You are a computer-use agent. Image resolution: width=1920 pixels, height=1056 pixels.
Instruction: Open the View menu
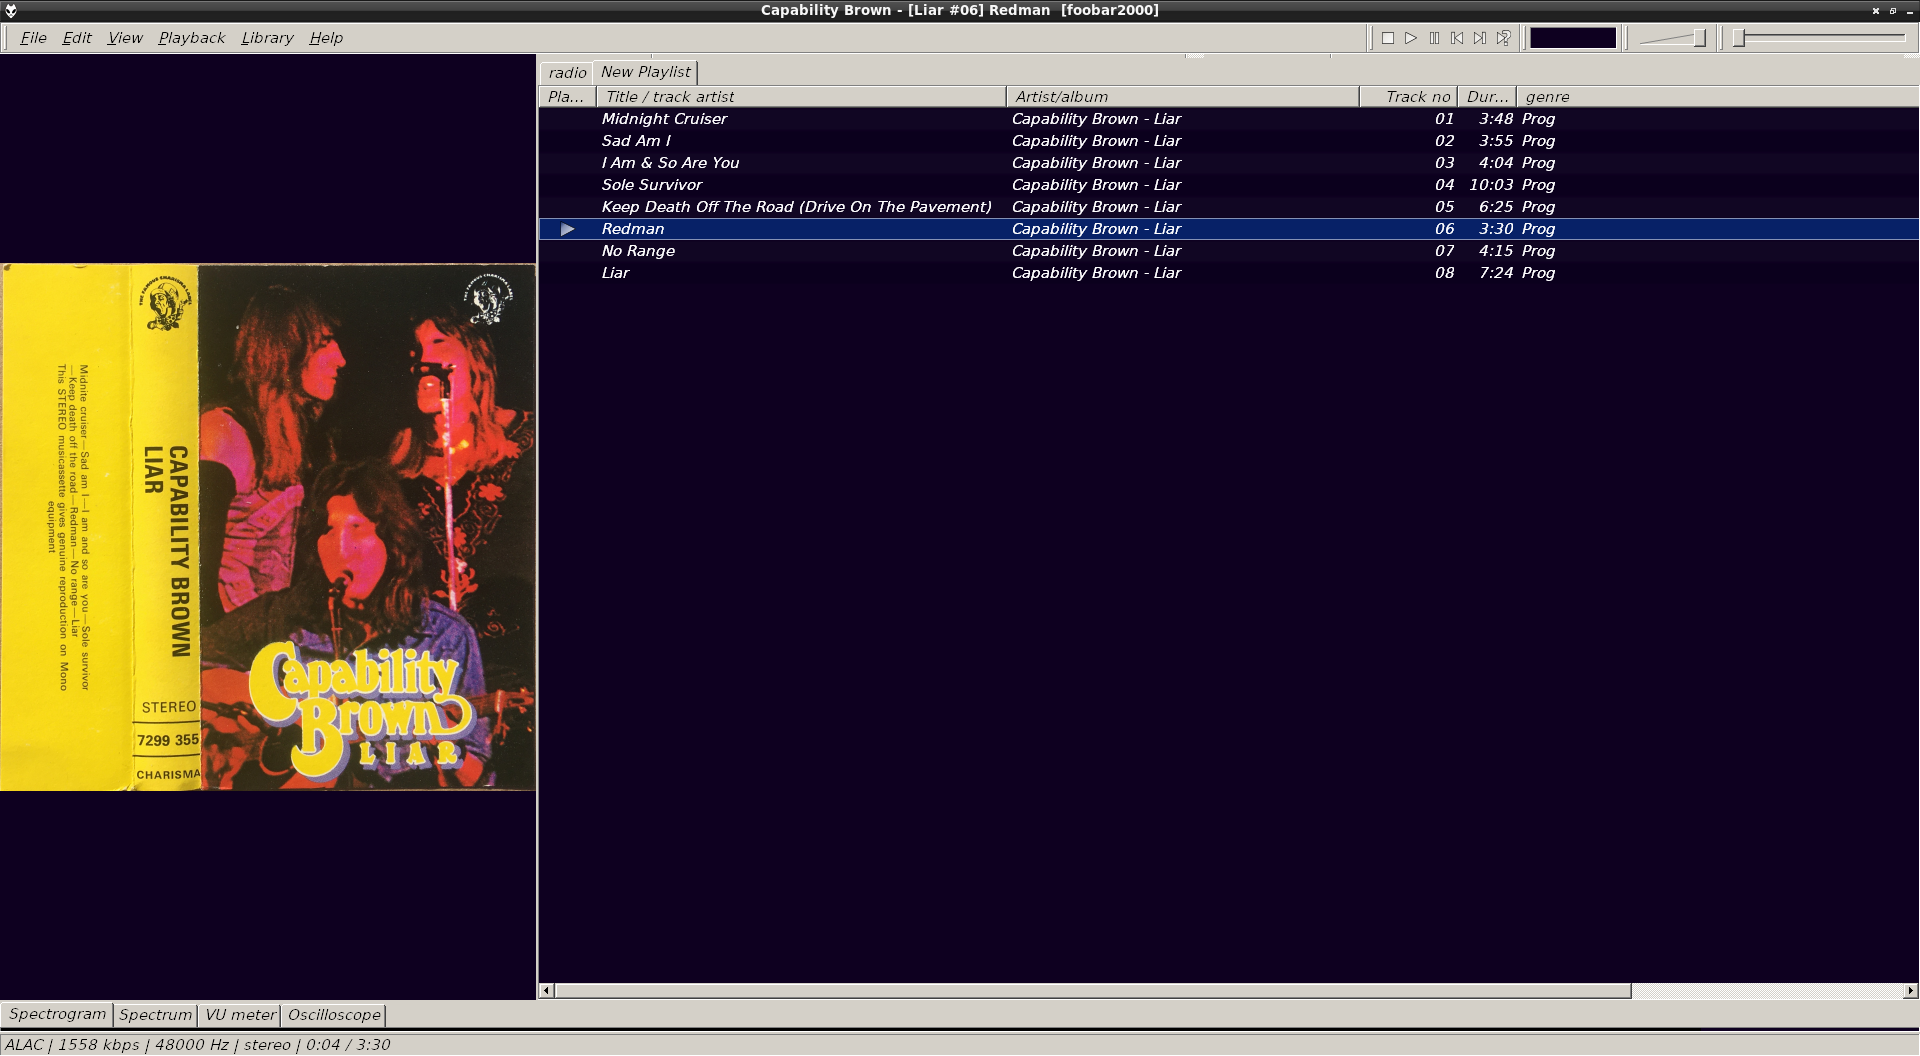point(125,38)
